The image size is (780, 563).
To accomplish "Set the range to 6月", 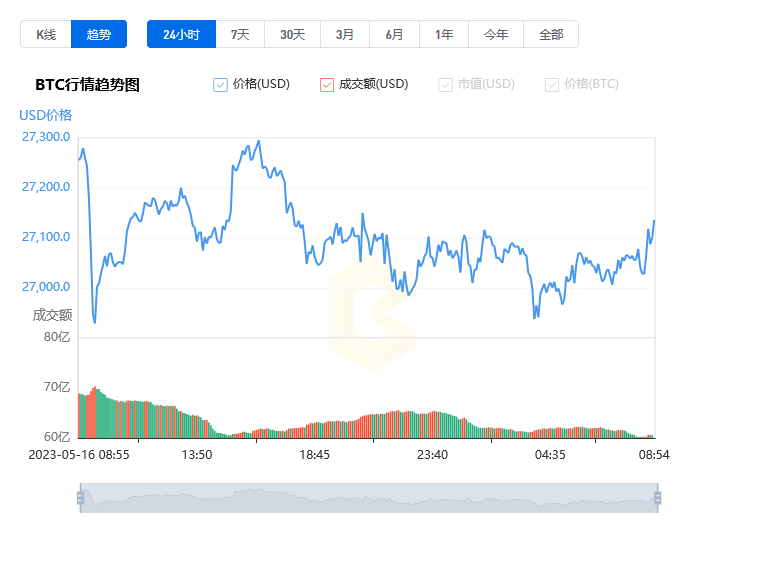I will tap(395, 34).
